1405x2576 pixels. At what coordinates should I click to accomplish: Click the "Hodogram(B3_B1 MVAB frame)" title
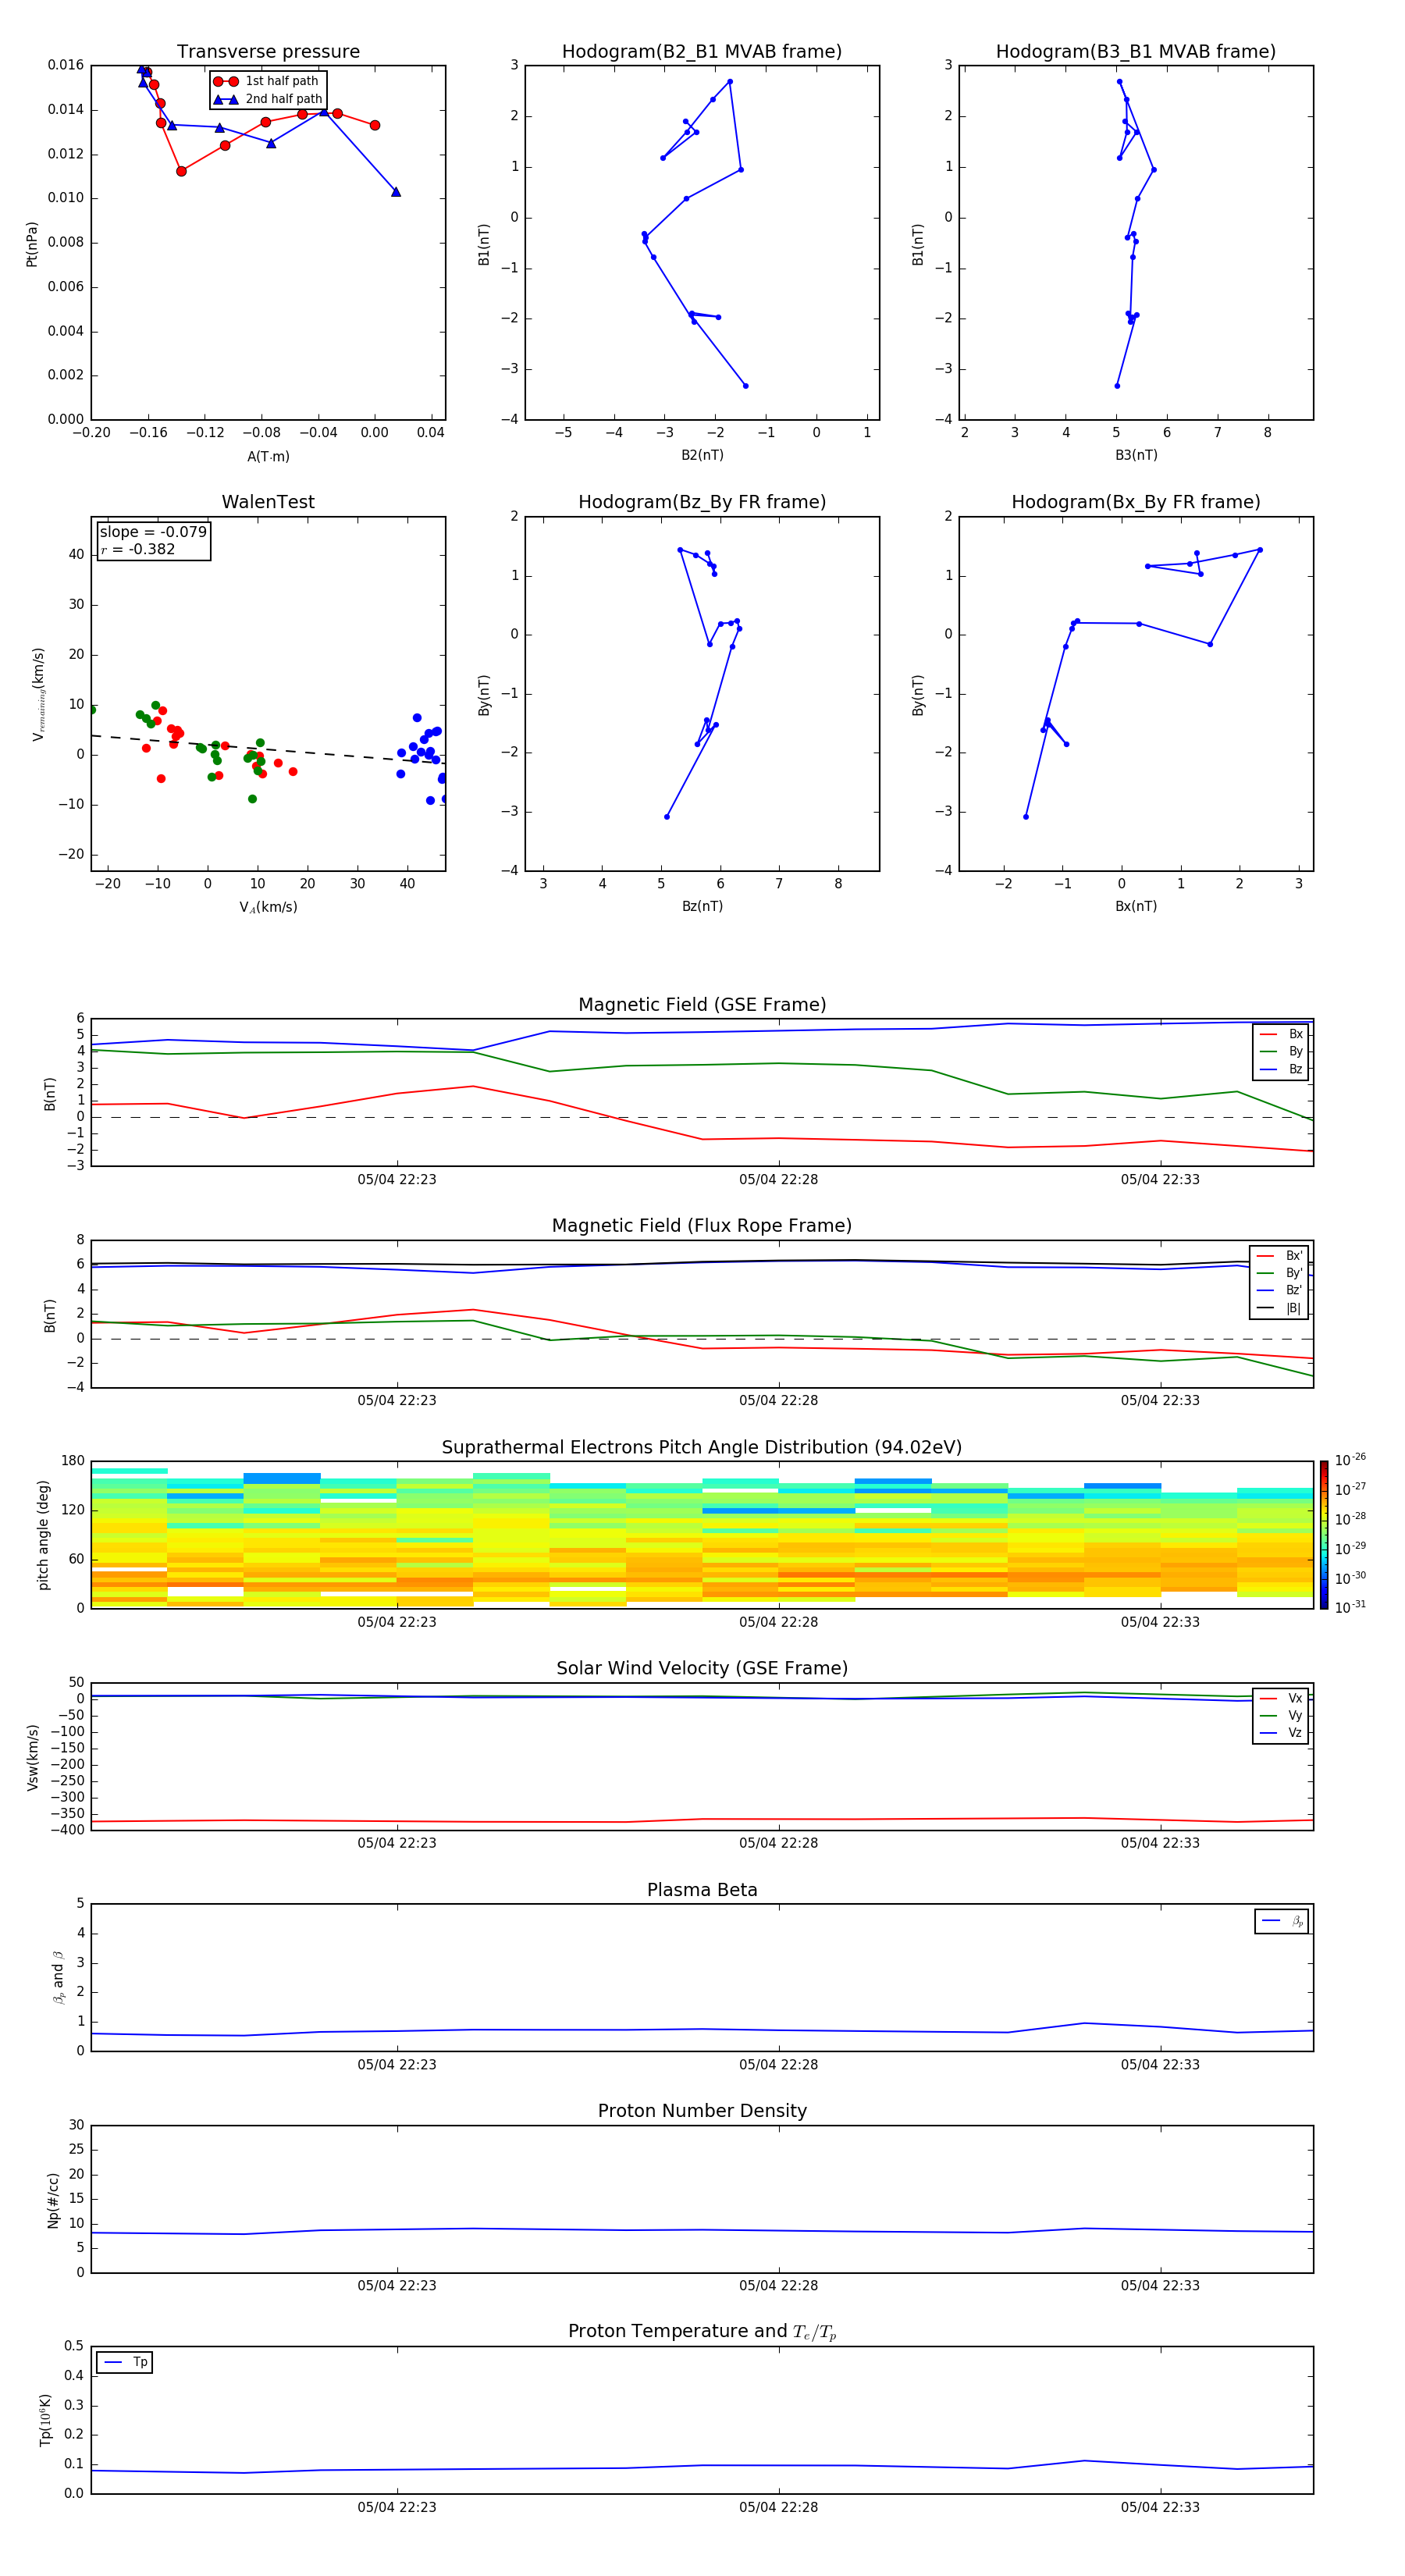coord(1136,52)
